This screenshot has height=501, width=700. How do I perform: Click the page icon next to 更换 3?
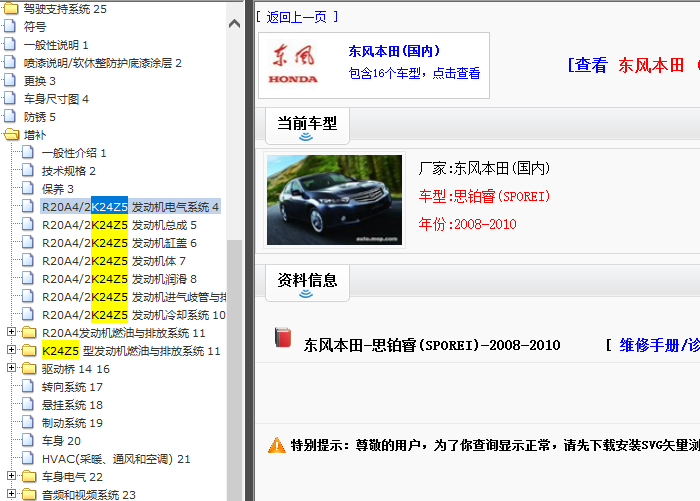pos(10,80)
